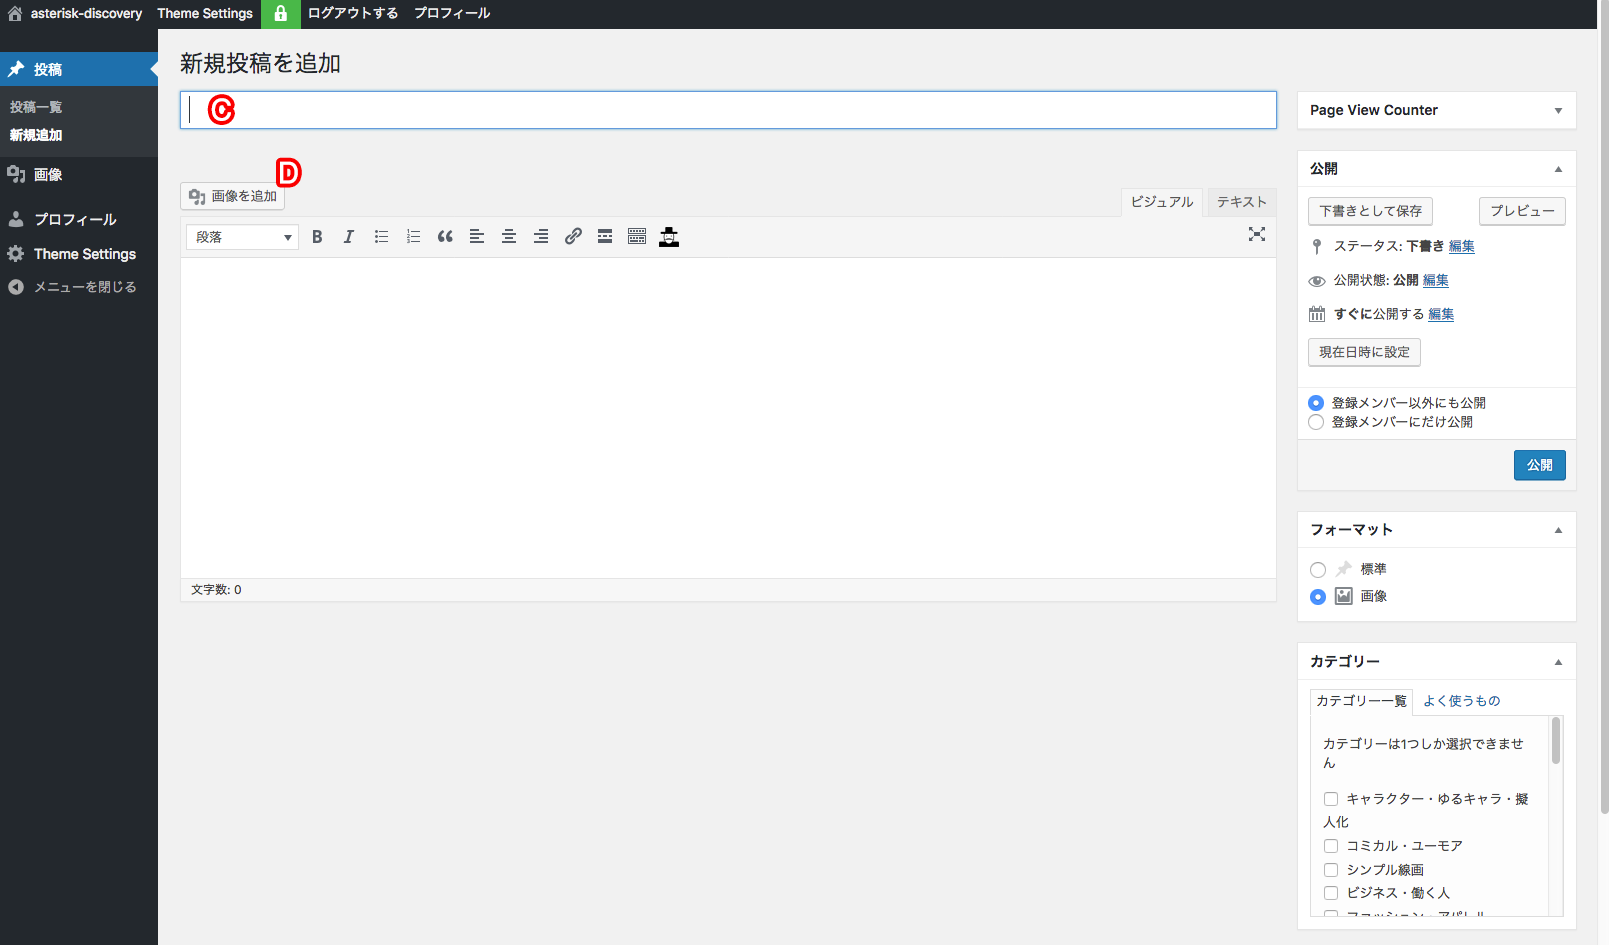The height and width of the screenshot is (945, 1609).
Task: Click 下書きとして保存 button
Action: tap(1370, 211)
